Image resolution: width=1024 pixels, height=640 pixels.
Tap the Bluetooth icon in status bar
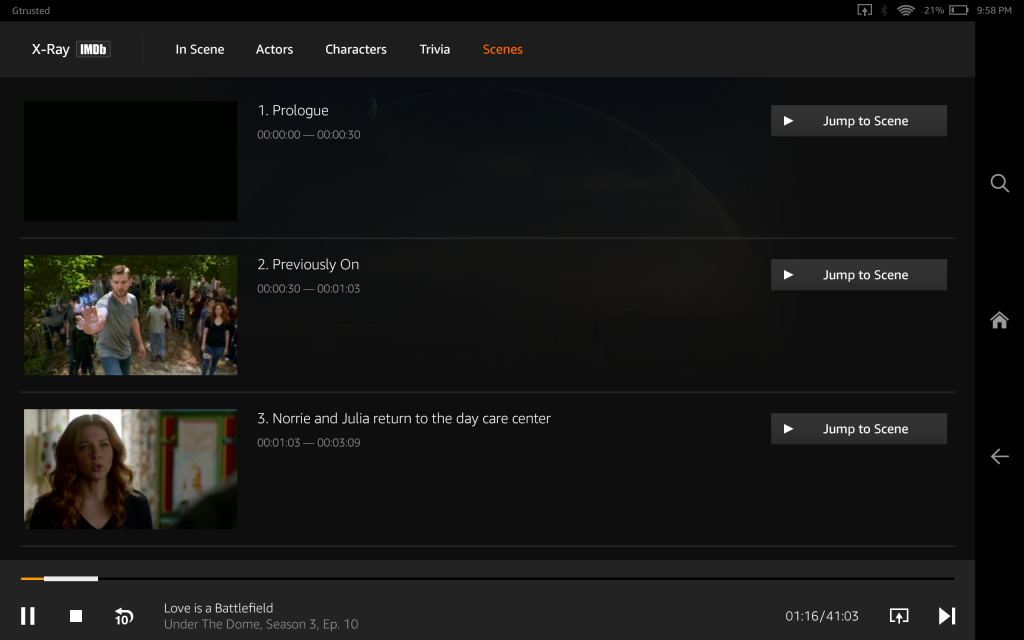[884, 10]
